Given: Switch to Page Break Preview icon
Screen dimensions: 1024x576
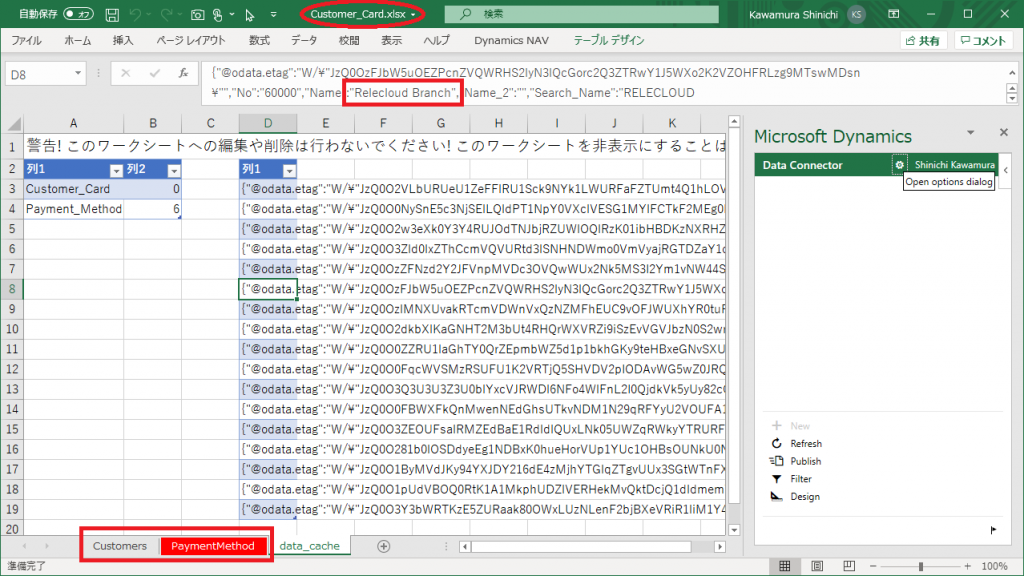Looking at the screenshot, I should pyautogui.click(x=848, y=566).
